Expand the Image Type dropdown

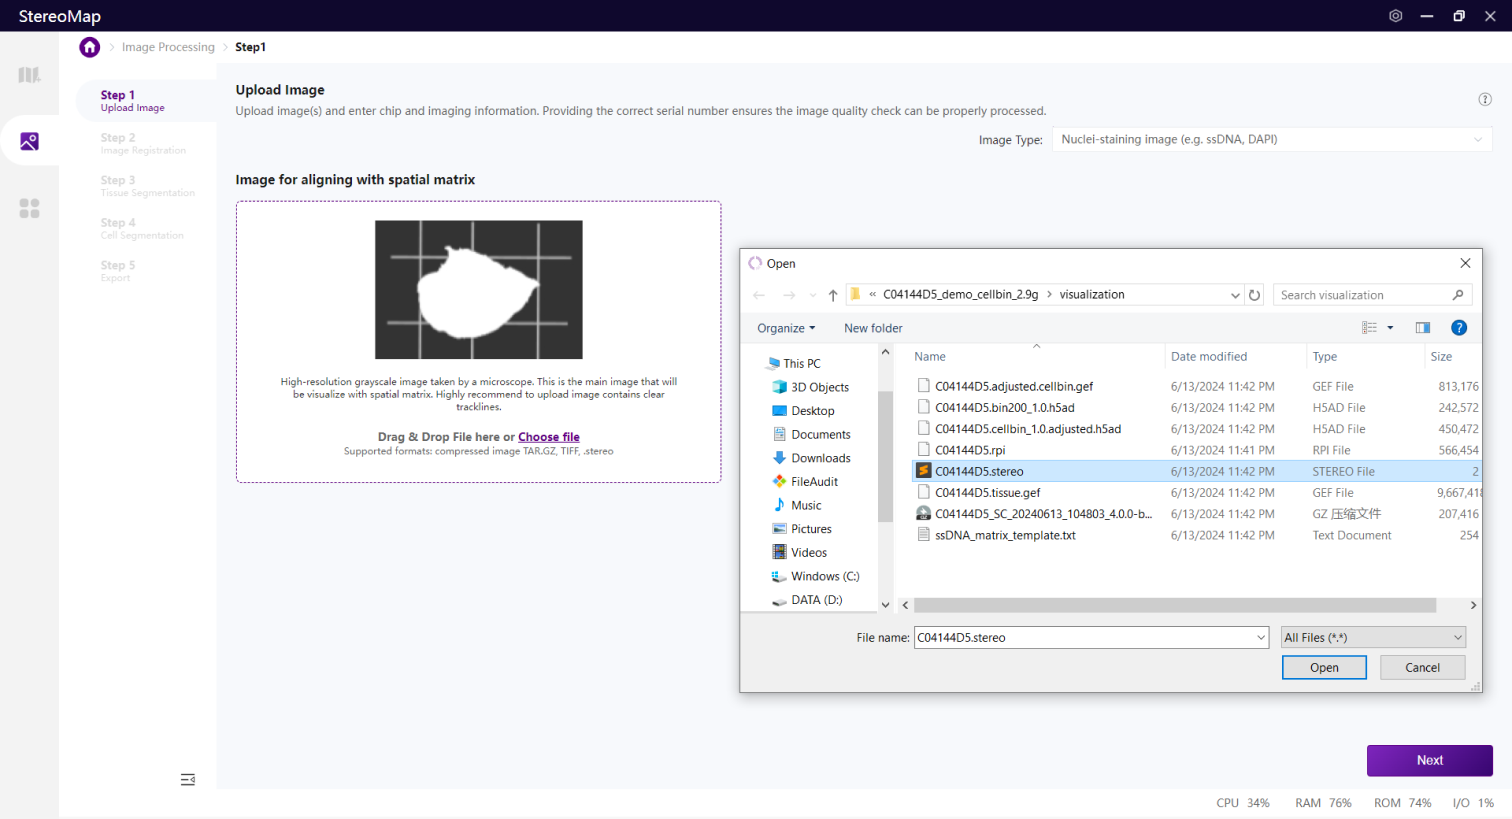pos(1271,140)
